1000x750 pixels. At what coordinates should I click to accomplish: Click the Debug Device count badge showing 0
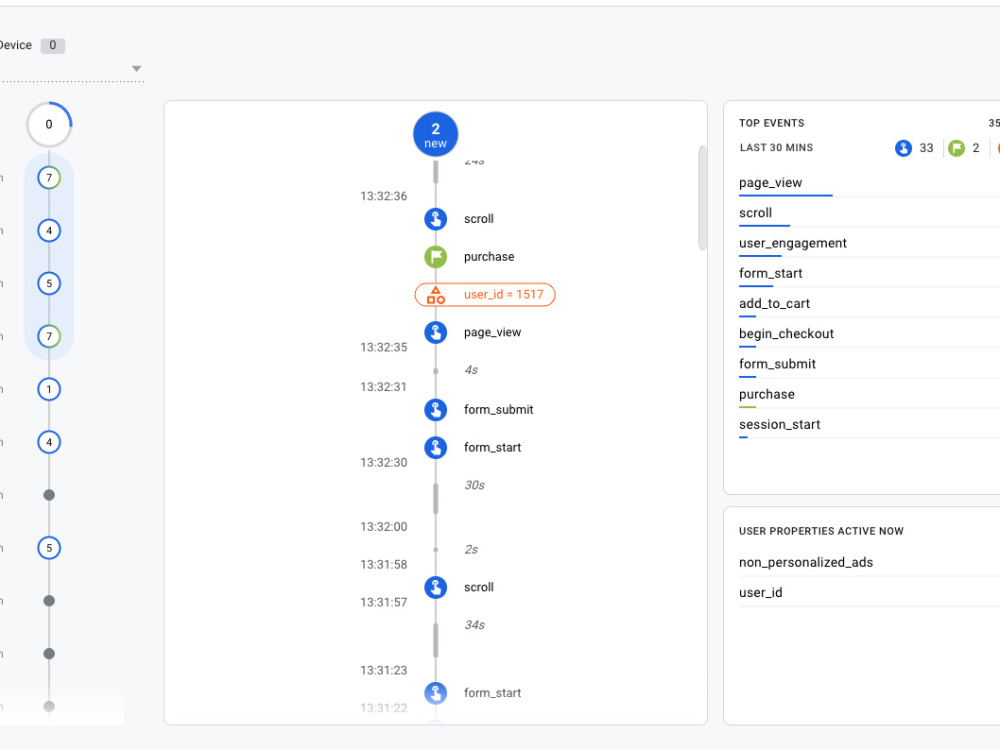53,45
